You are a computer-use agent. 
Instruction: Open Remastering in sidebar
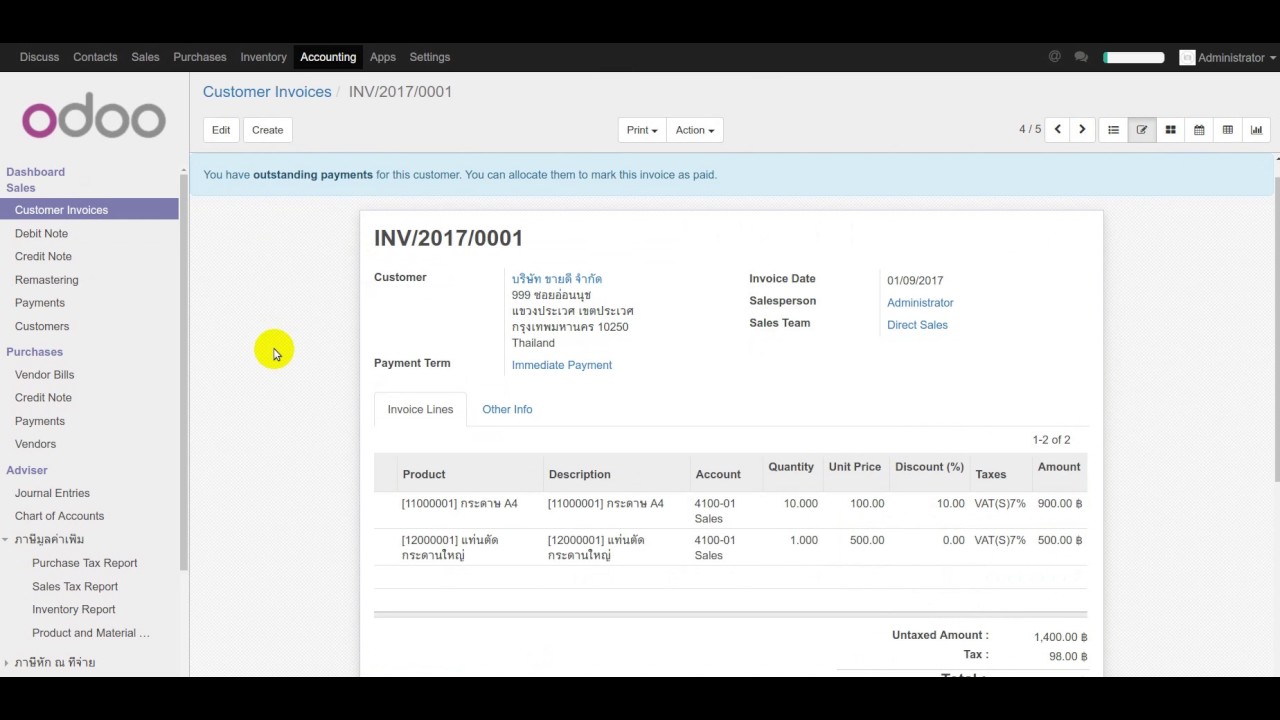pos(46,280)
